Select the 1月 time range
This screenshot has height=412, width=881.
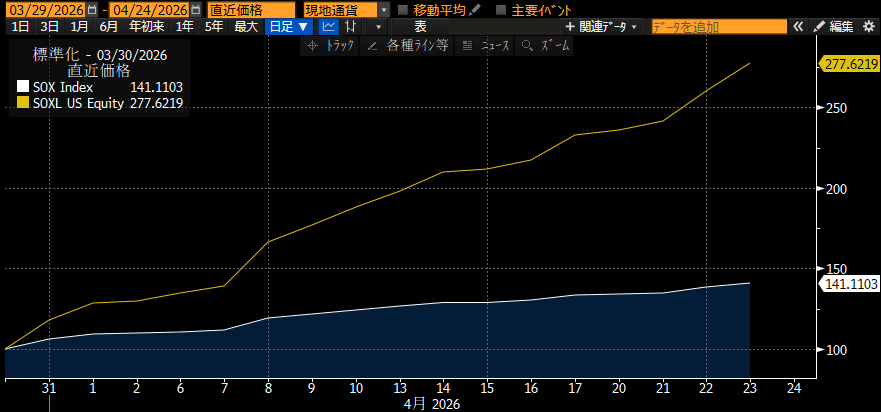79,26
